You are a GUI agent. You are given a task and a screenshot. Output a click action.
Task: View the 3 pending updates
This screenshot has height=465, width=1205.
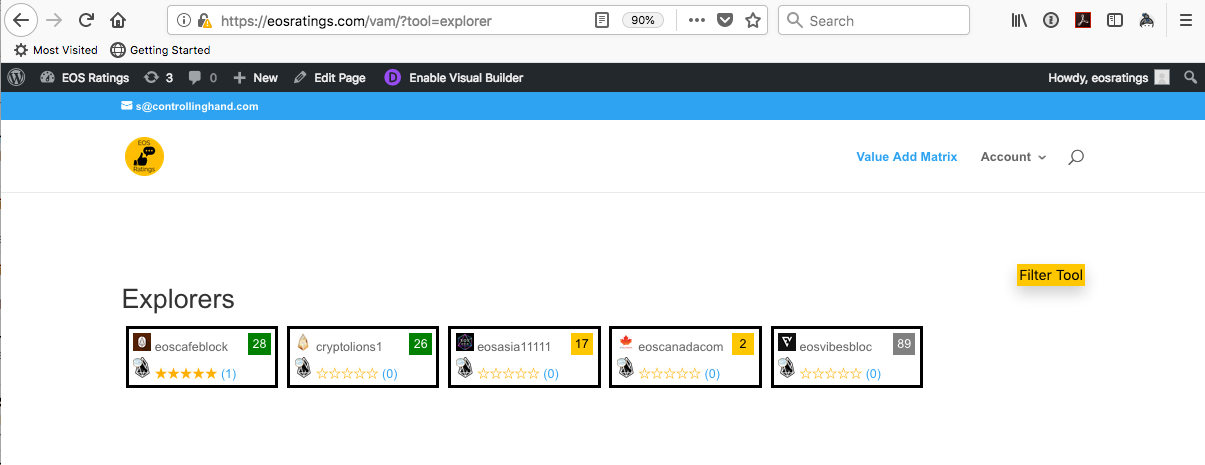click(x=159, y=77)
